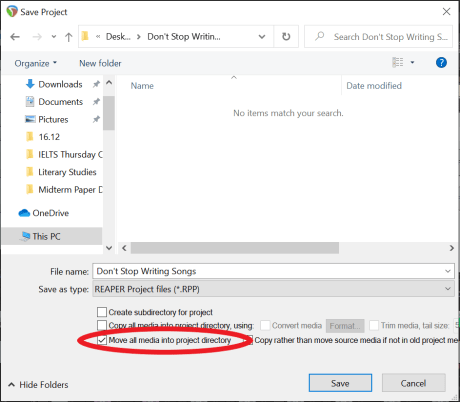Click REAPER icon in title bar

coord(12,11)
